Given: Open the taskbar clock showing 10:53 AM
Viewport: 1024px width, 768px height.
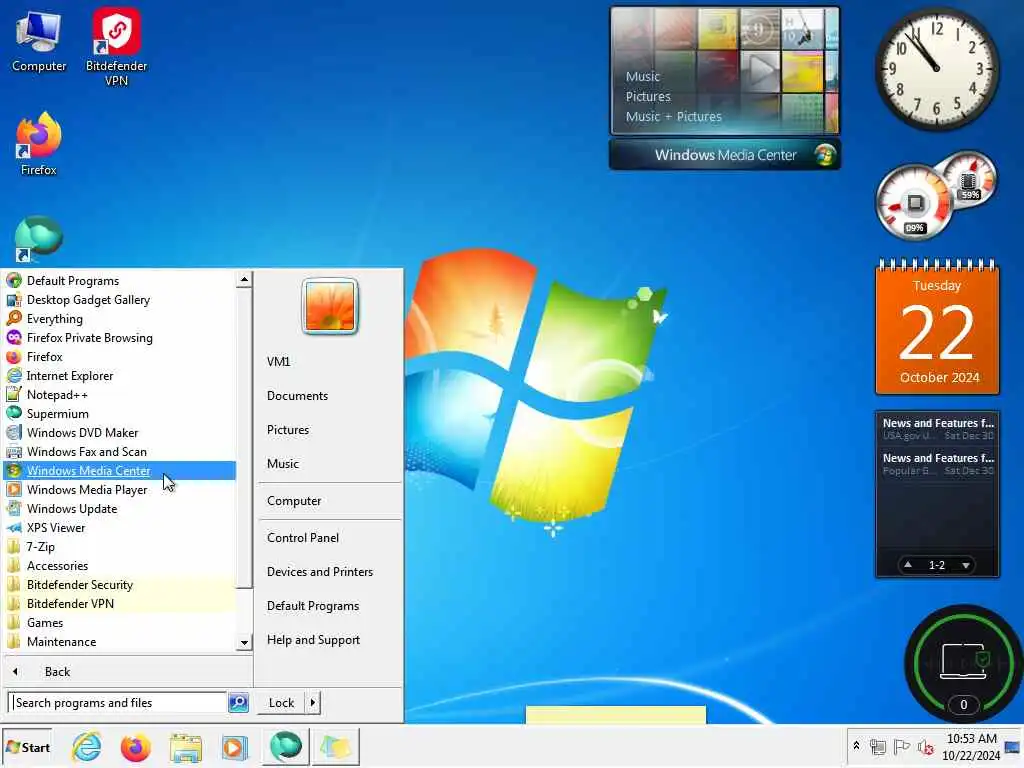Looking at the screenshot, I should 971,747.
